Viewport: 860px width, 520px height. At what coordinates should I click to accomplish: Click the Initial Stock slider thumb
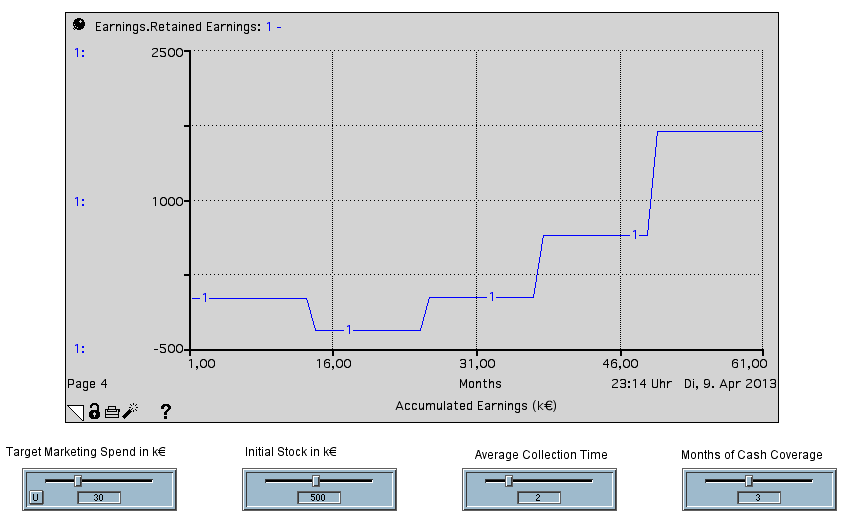click(x=316, y=481)
